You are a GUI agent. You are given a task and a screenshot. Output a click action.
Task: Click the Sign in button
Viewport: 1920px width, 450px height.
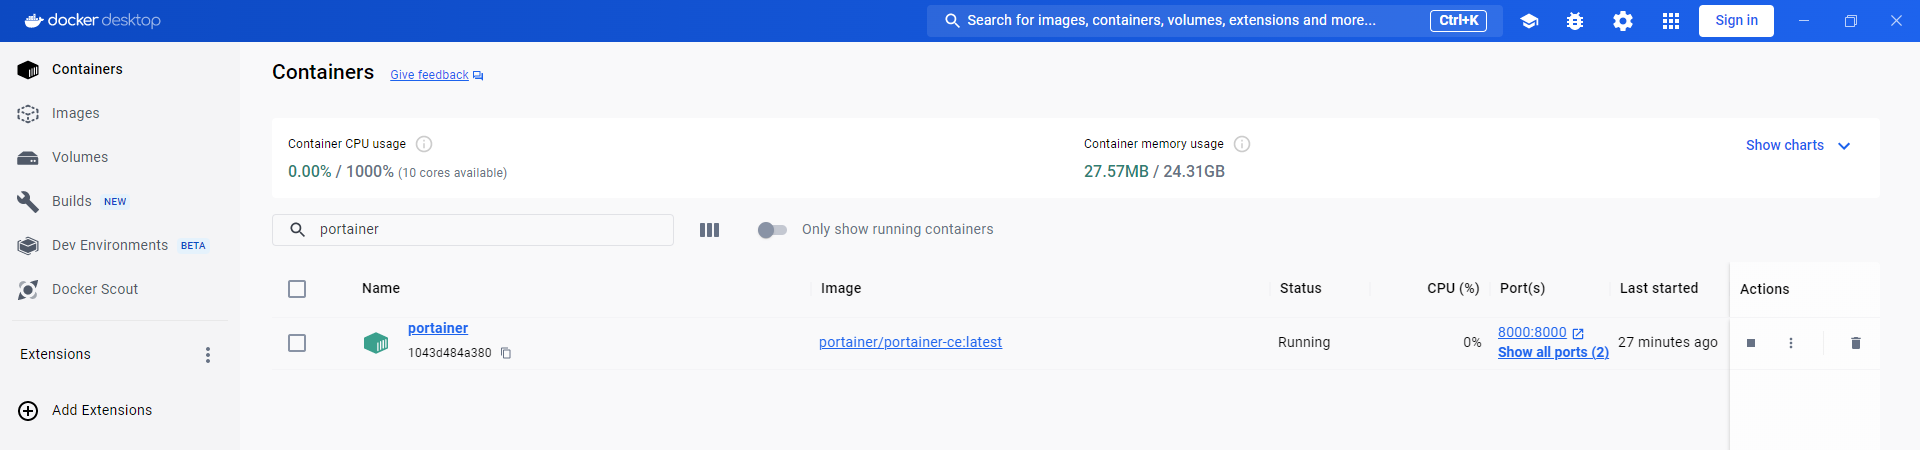coord(1736,21)
